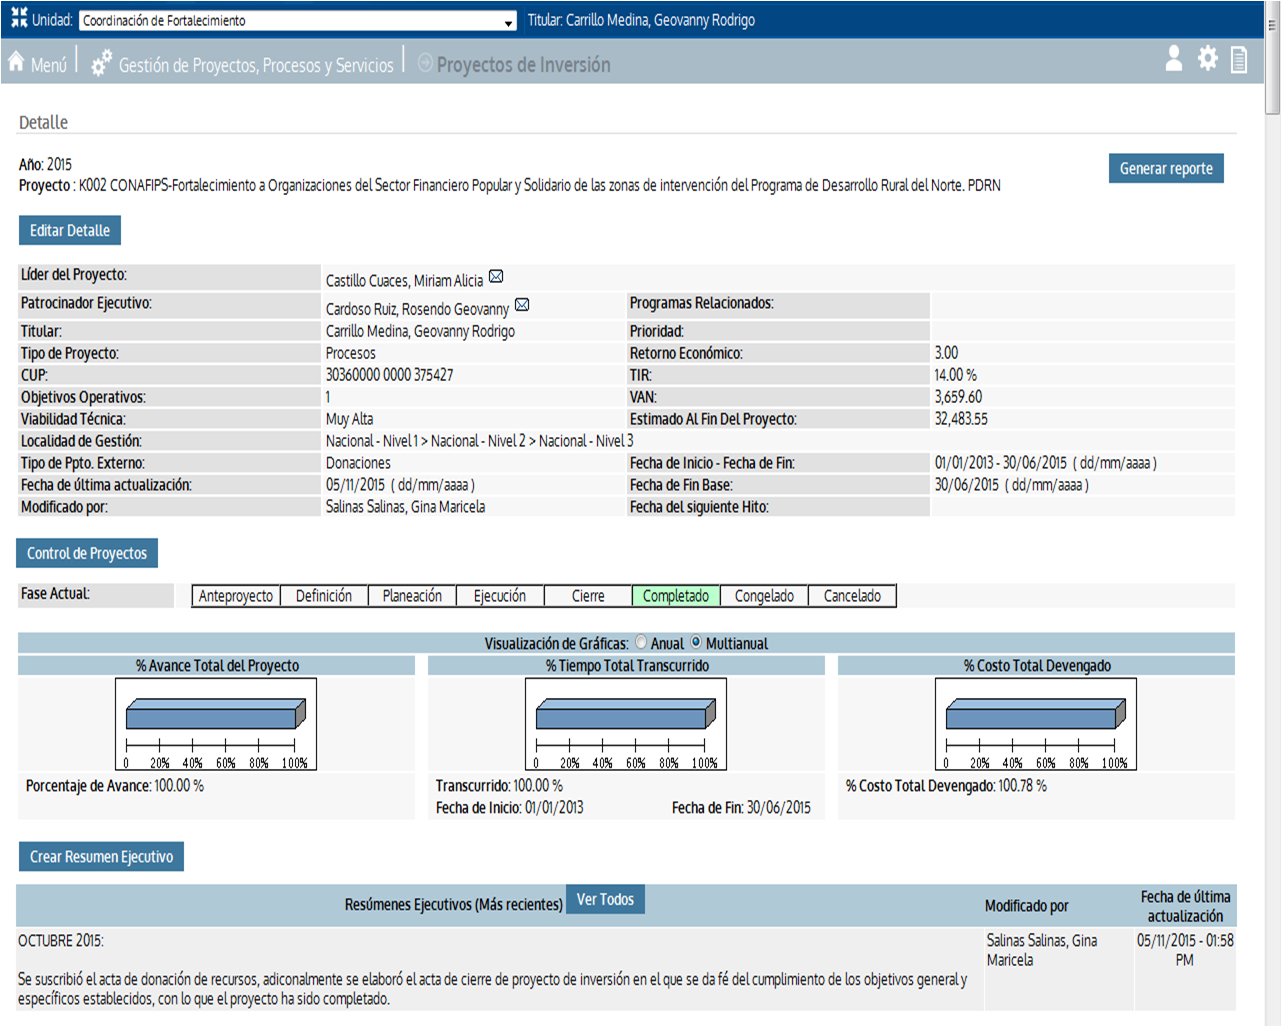Email project leader Castillo Cuaces via envelope icon
The width and height of the screenshot is (1282, 1027).
point(496,277)
